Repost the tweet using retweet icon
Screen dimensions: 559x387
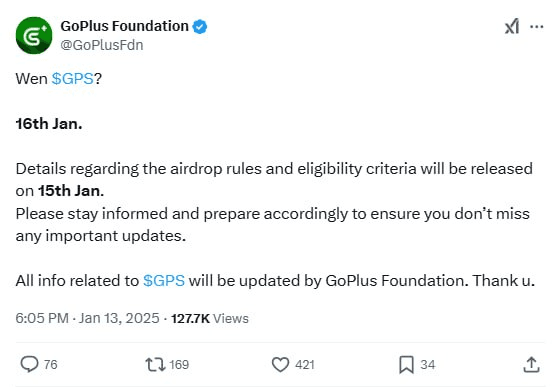click(155, 365)
